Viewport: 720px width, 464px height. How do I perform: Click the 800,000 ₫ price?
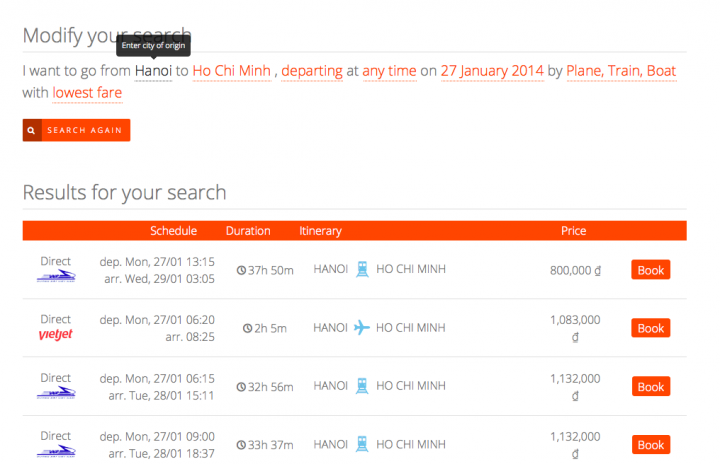click(575, 270)
